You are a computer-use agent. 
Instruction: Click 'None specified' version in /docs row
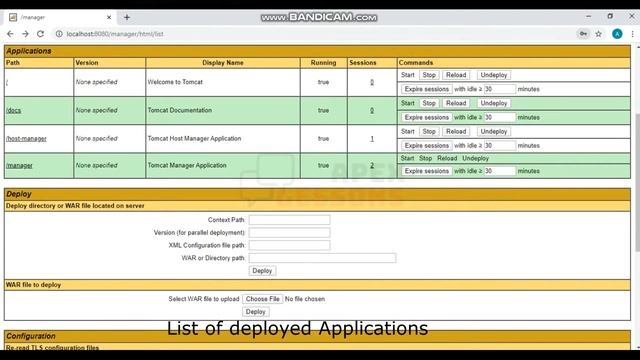96,110
